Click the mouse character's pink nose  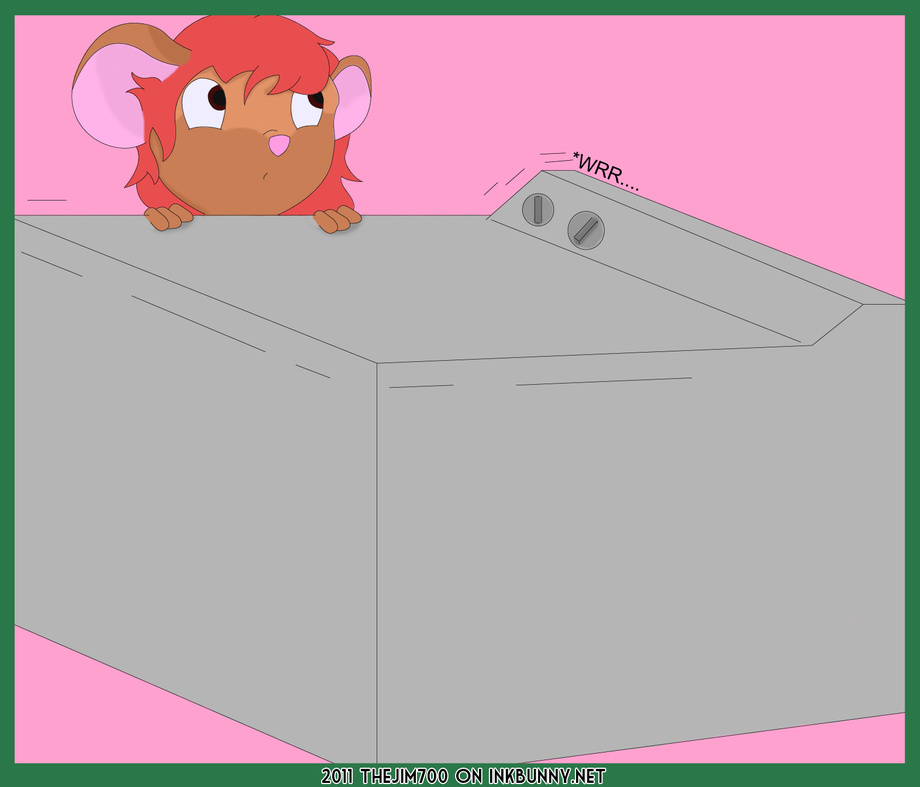point(279,145)
